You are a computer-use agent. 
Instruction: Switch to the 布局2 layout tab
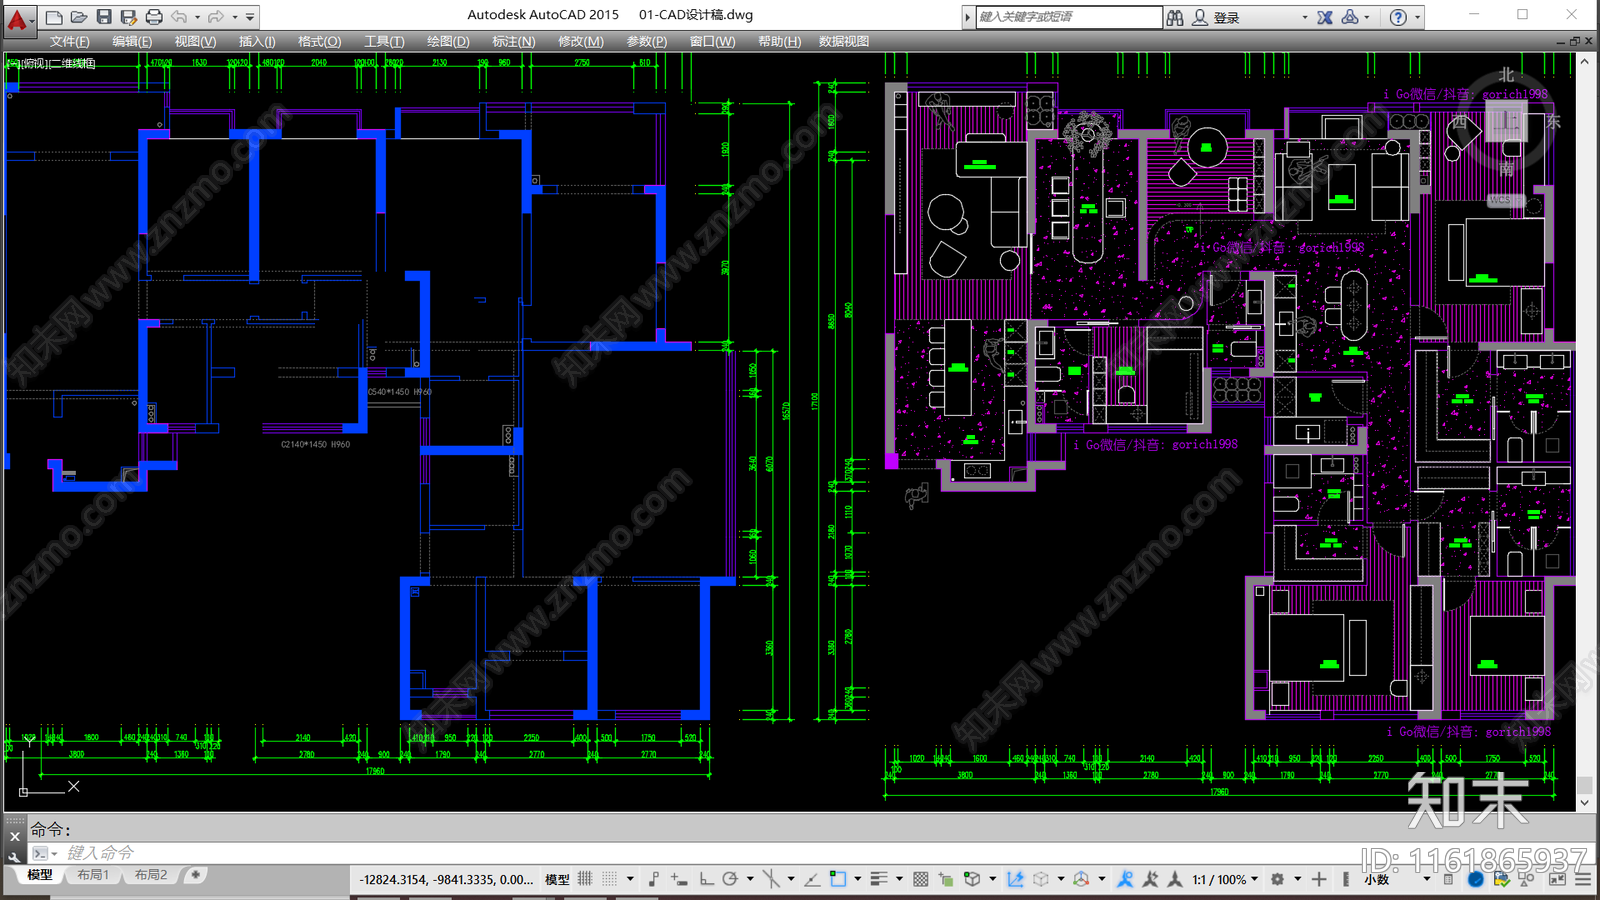tap(151, 875)
